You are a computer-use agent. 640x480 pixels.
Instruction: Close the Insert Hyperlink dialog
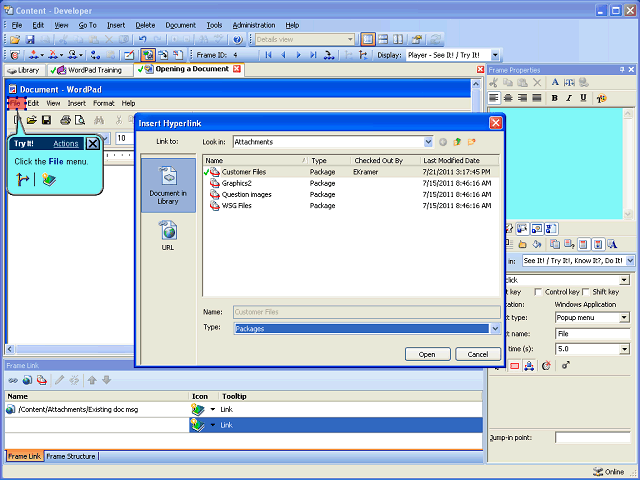pos(496,123)
